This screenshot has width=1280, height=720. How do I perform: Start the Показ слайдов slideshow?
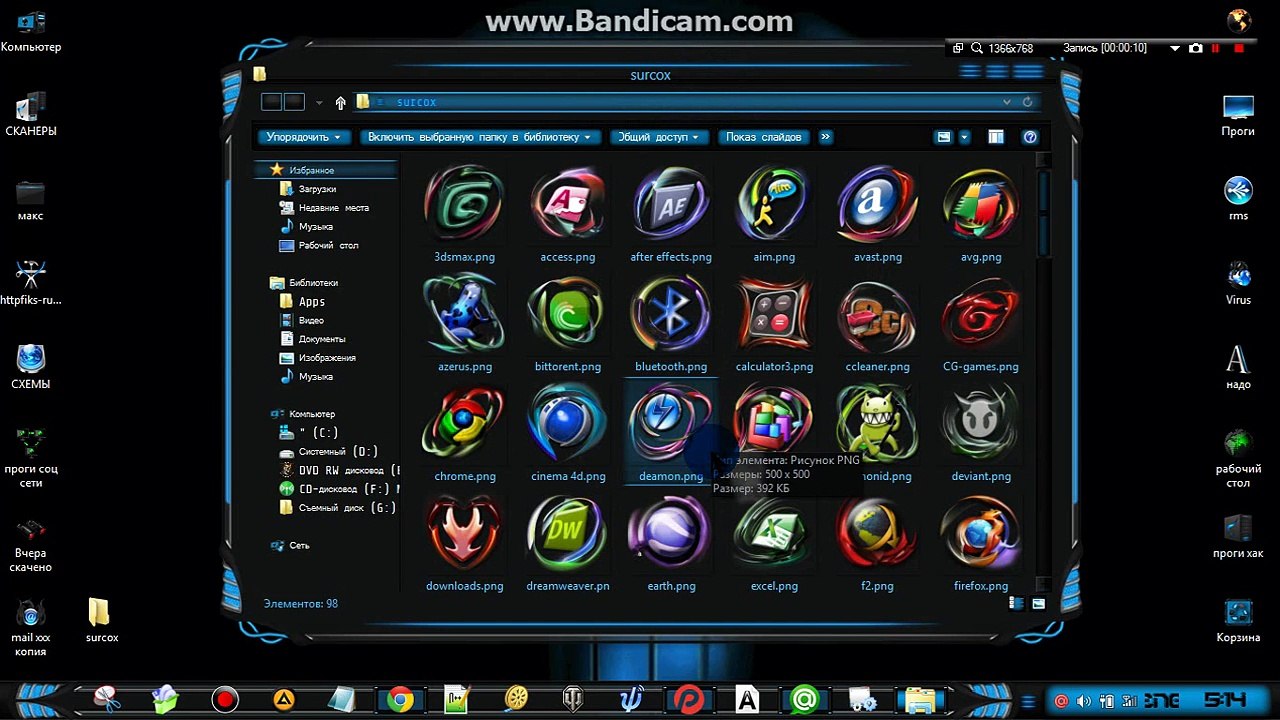pos(763,137)
